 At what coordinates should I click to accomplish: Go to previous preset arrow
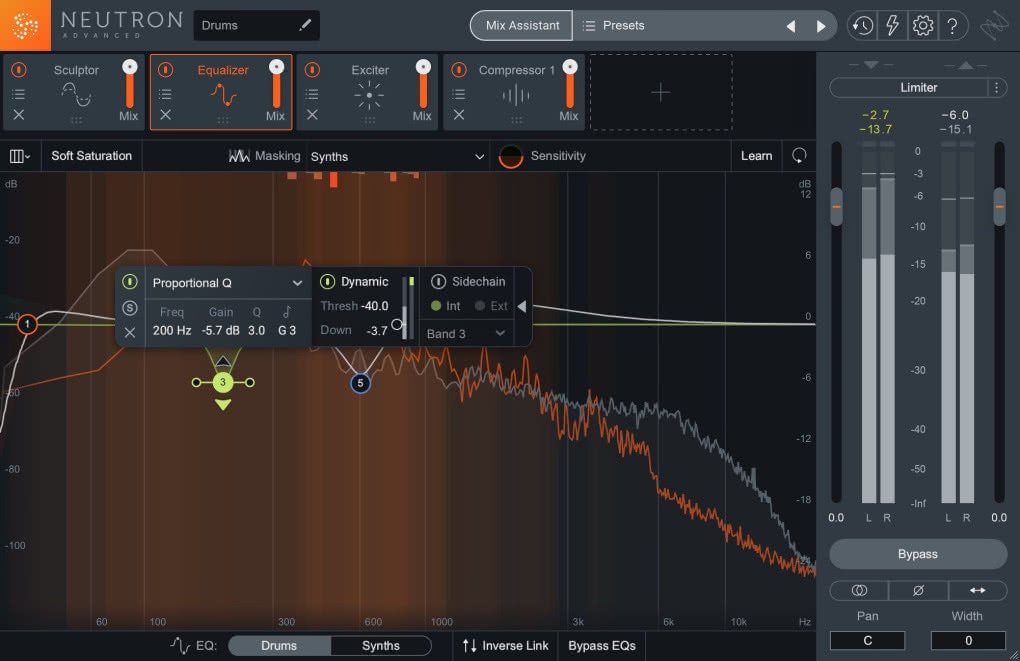click(x=791, y=26)
